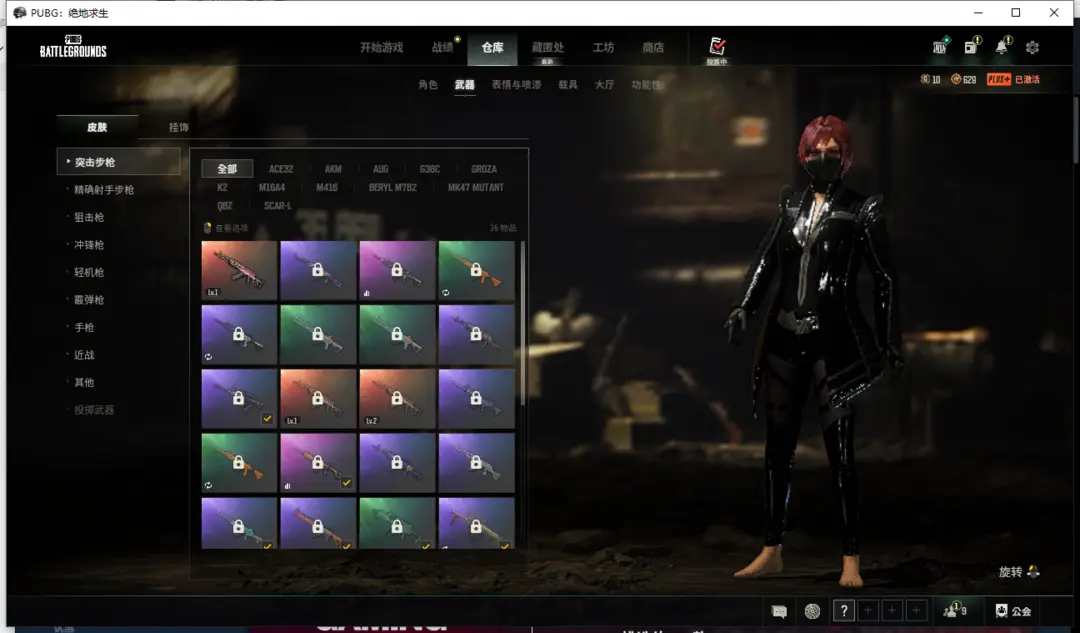
Task: Filter skins by M416
Action: (327, 187)
